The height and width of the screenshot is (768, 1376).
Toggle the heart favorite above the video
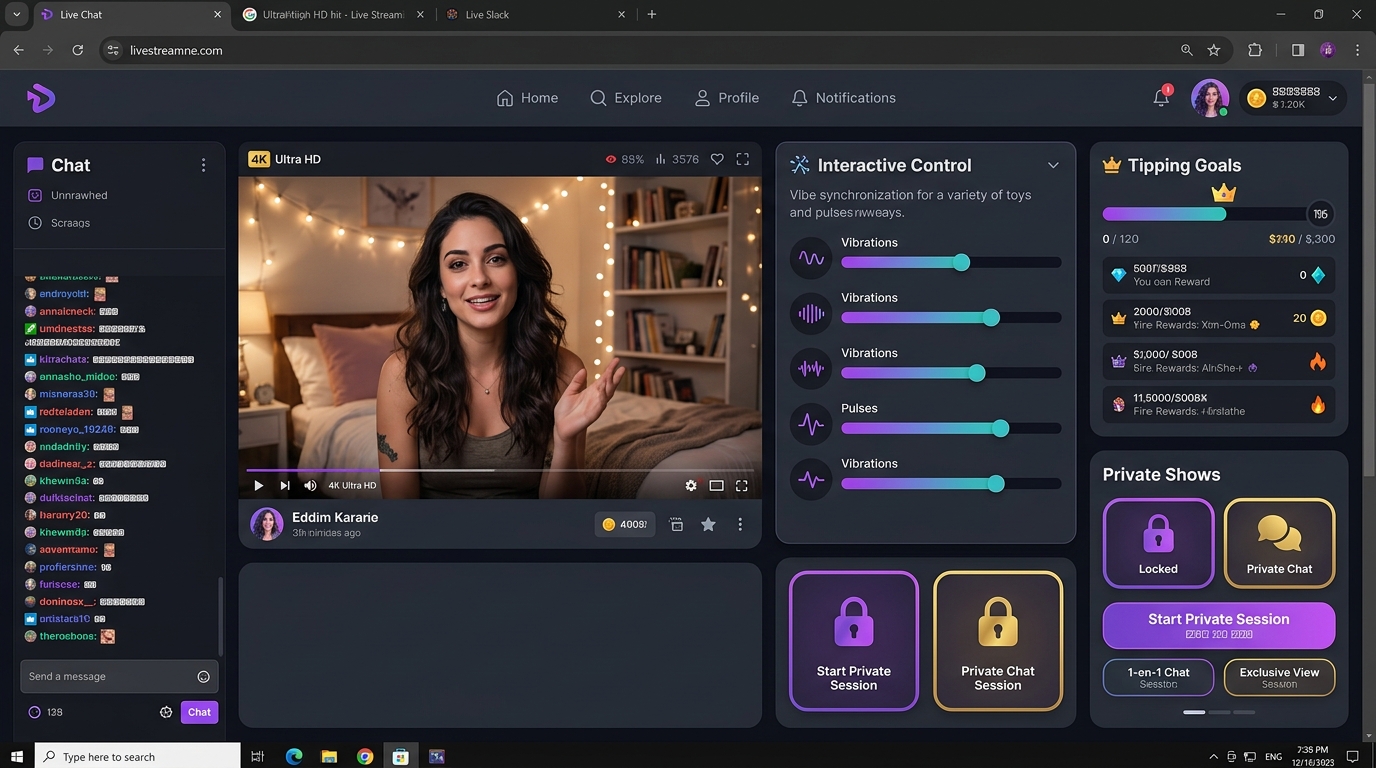click(717, 159)
